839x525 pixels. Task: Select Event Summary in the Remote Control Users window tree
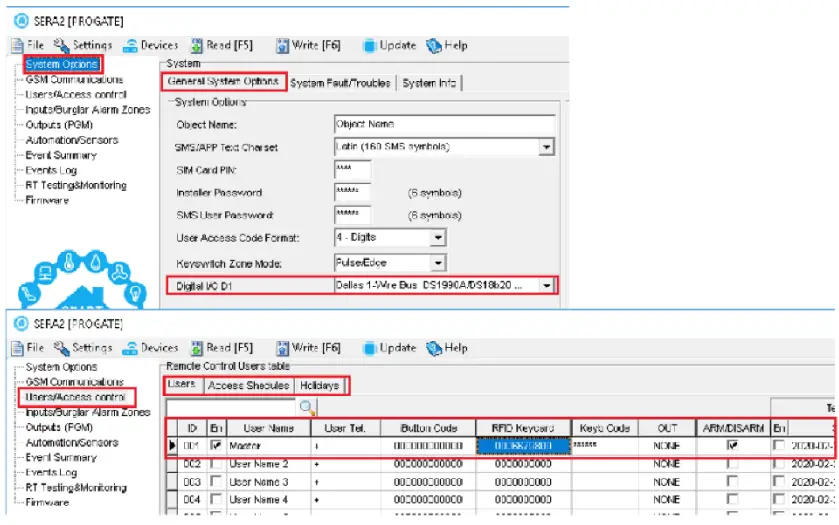point(61,458)
